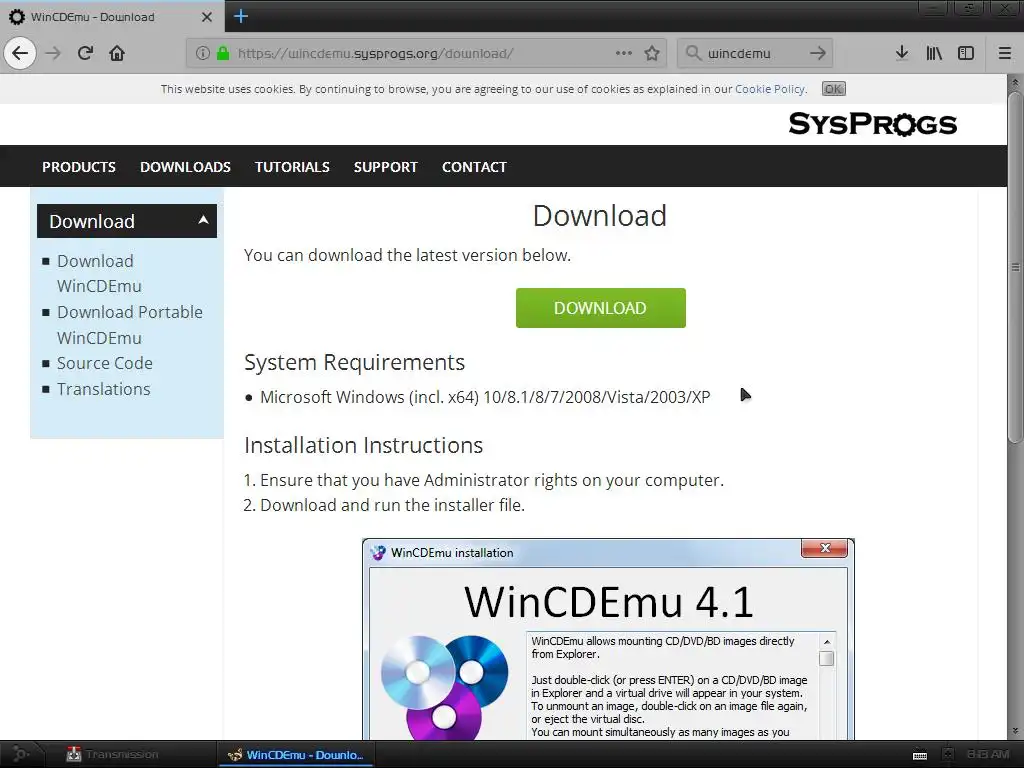Screen dimensions: 1024x768
Task: Open the hamburger application menu
Action: click(x=1004, y=53)
